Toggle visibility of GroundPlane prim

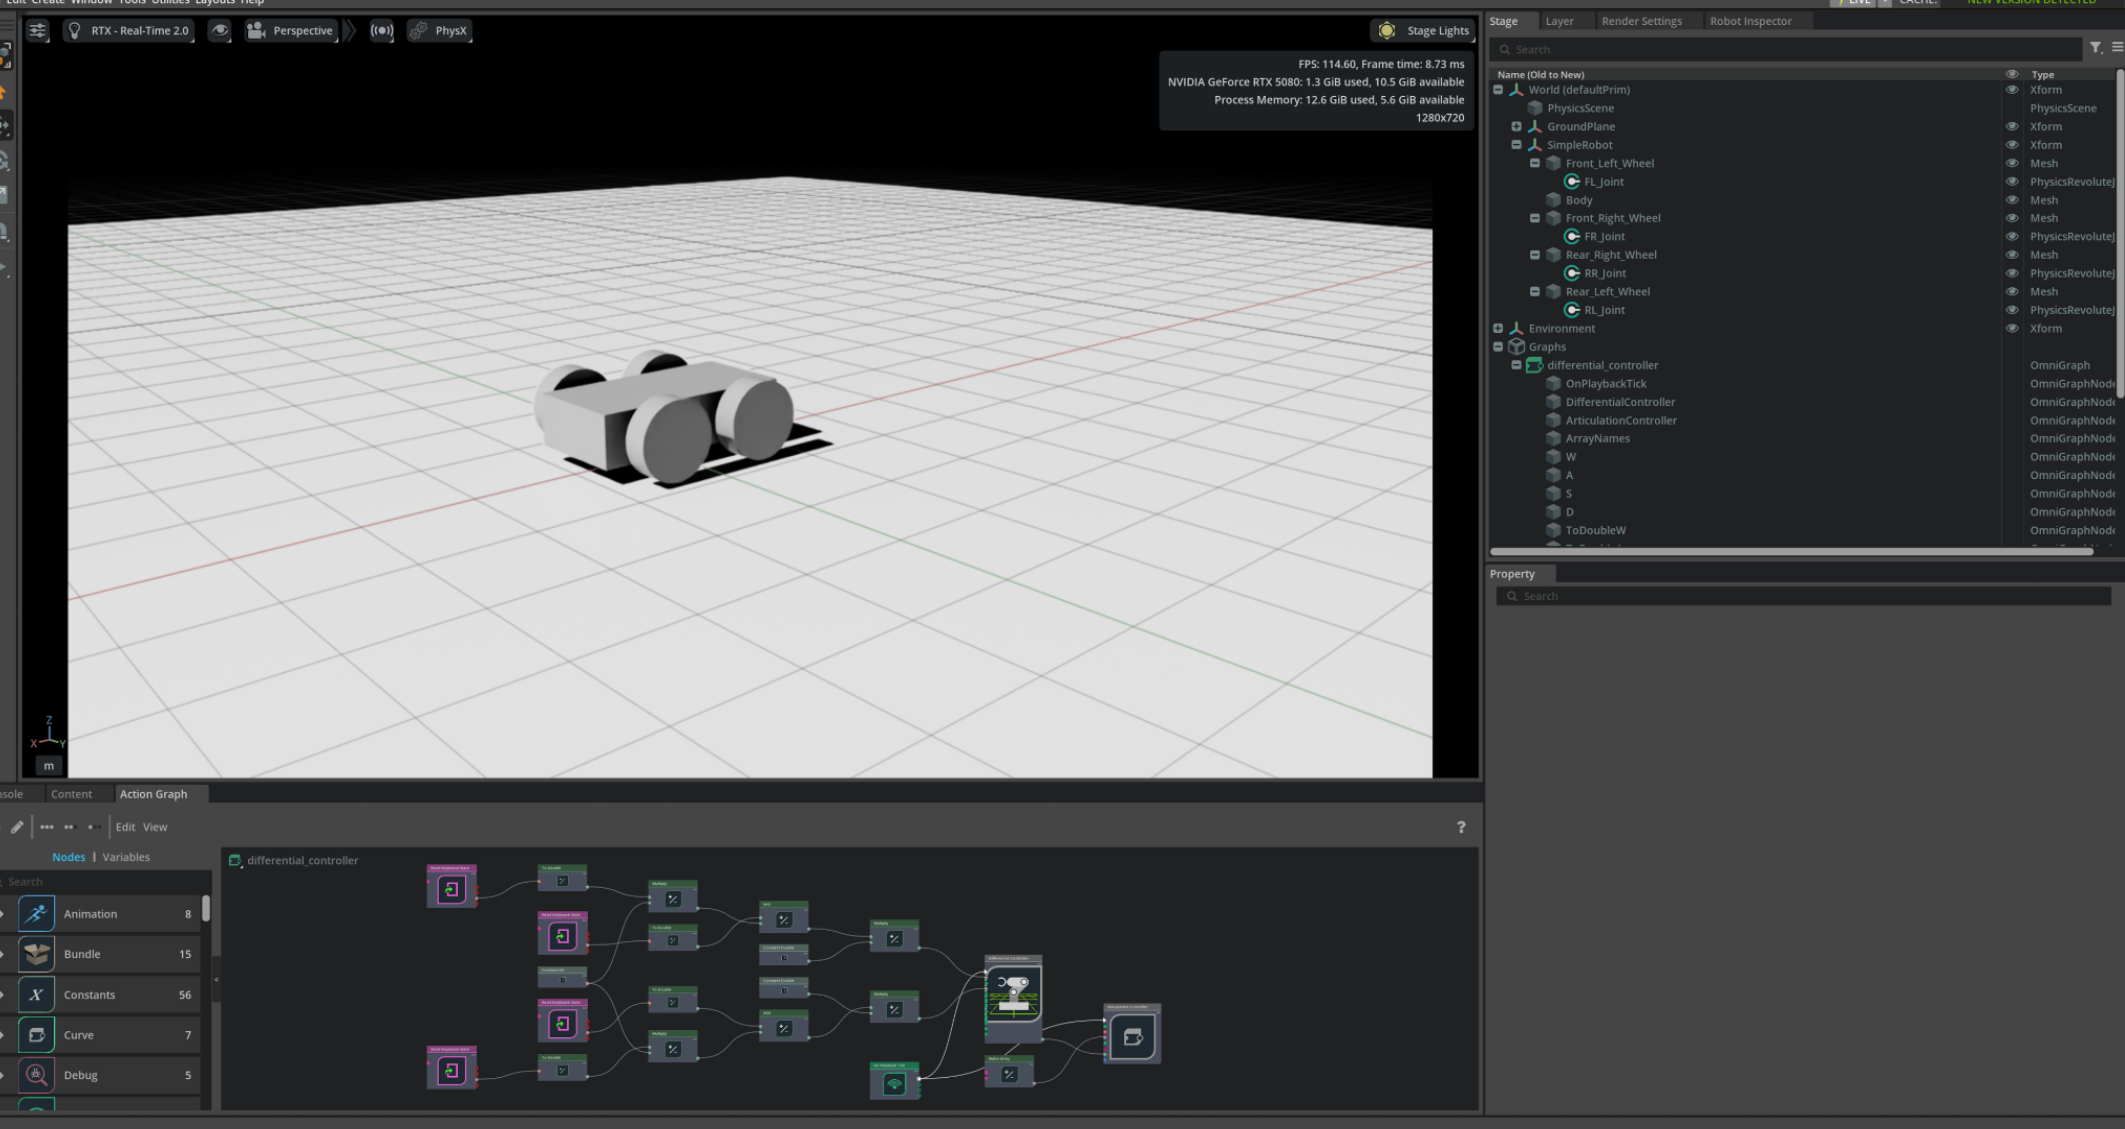2012,127
